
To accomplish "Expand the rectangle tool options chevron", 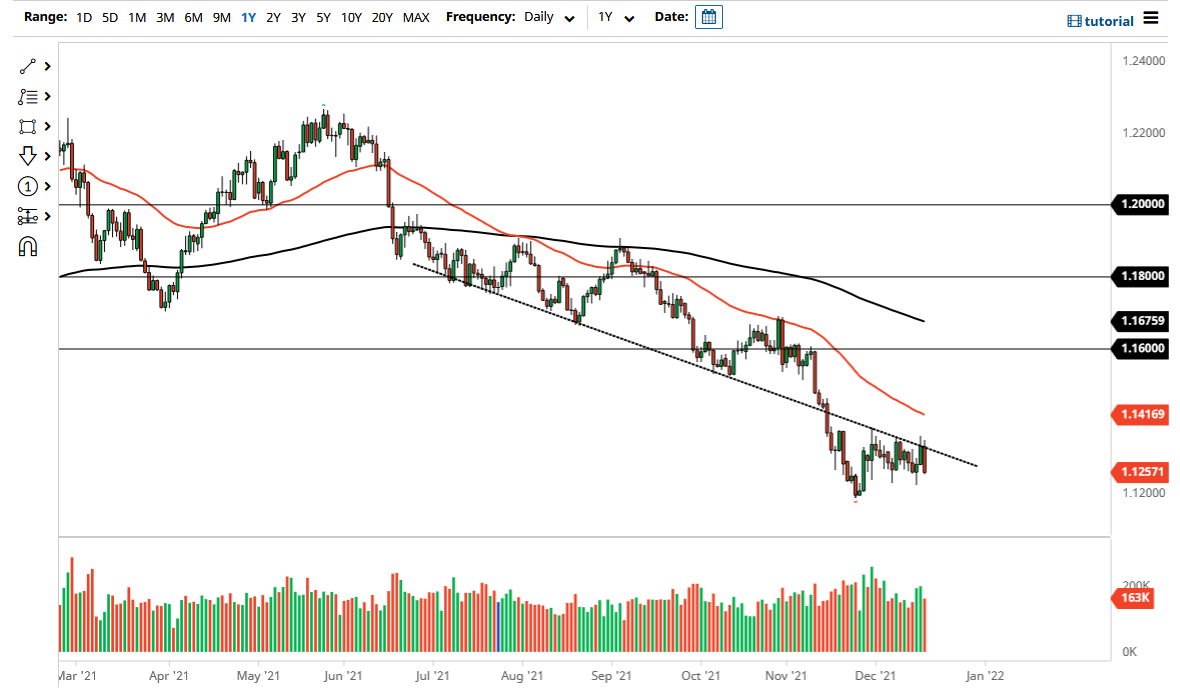I will pos(46,126).
